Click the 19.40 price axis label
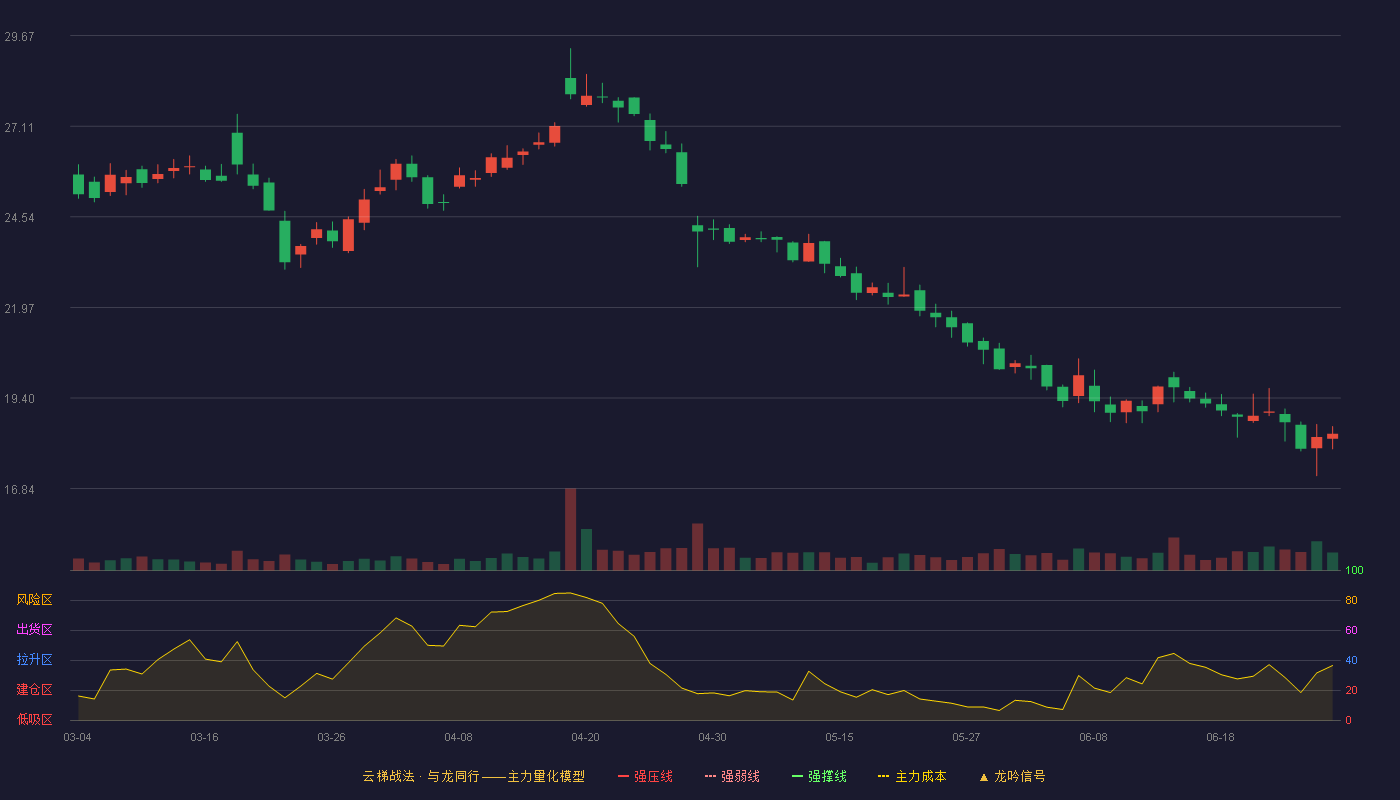The width and height of the screenshot is (1400, 800). 19,398
